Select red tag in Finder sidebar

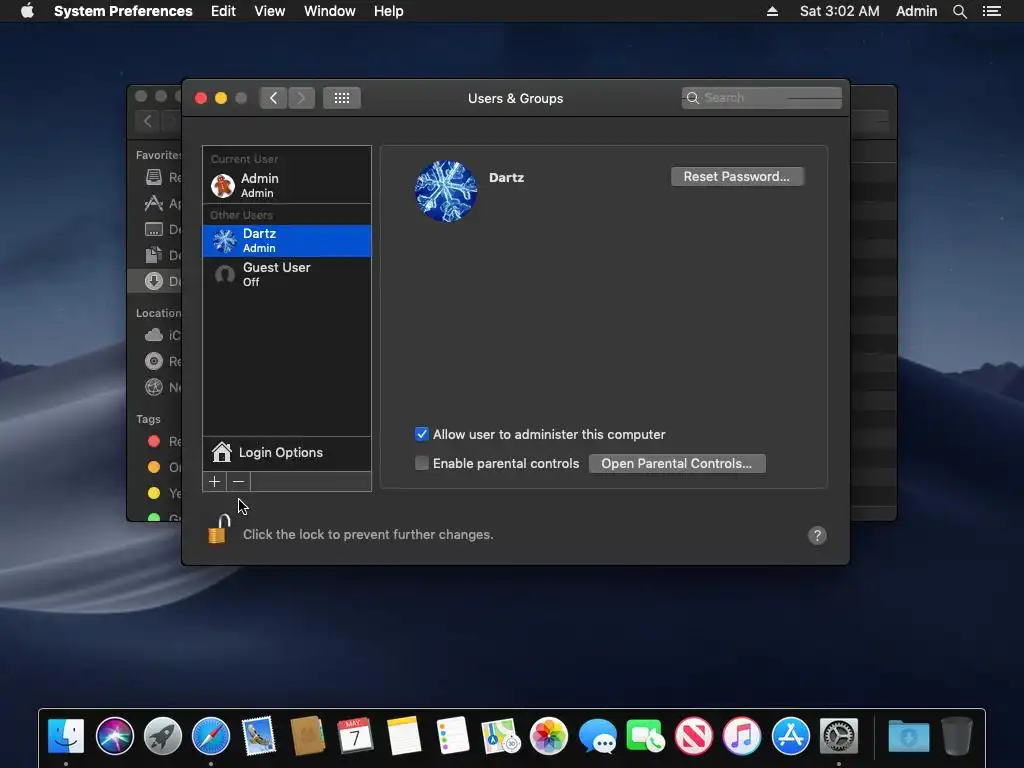click(x=154, y=441)
